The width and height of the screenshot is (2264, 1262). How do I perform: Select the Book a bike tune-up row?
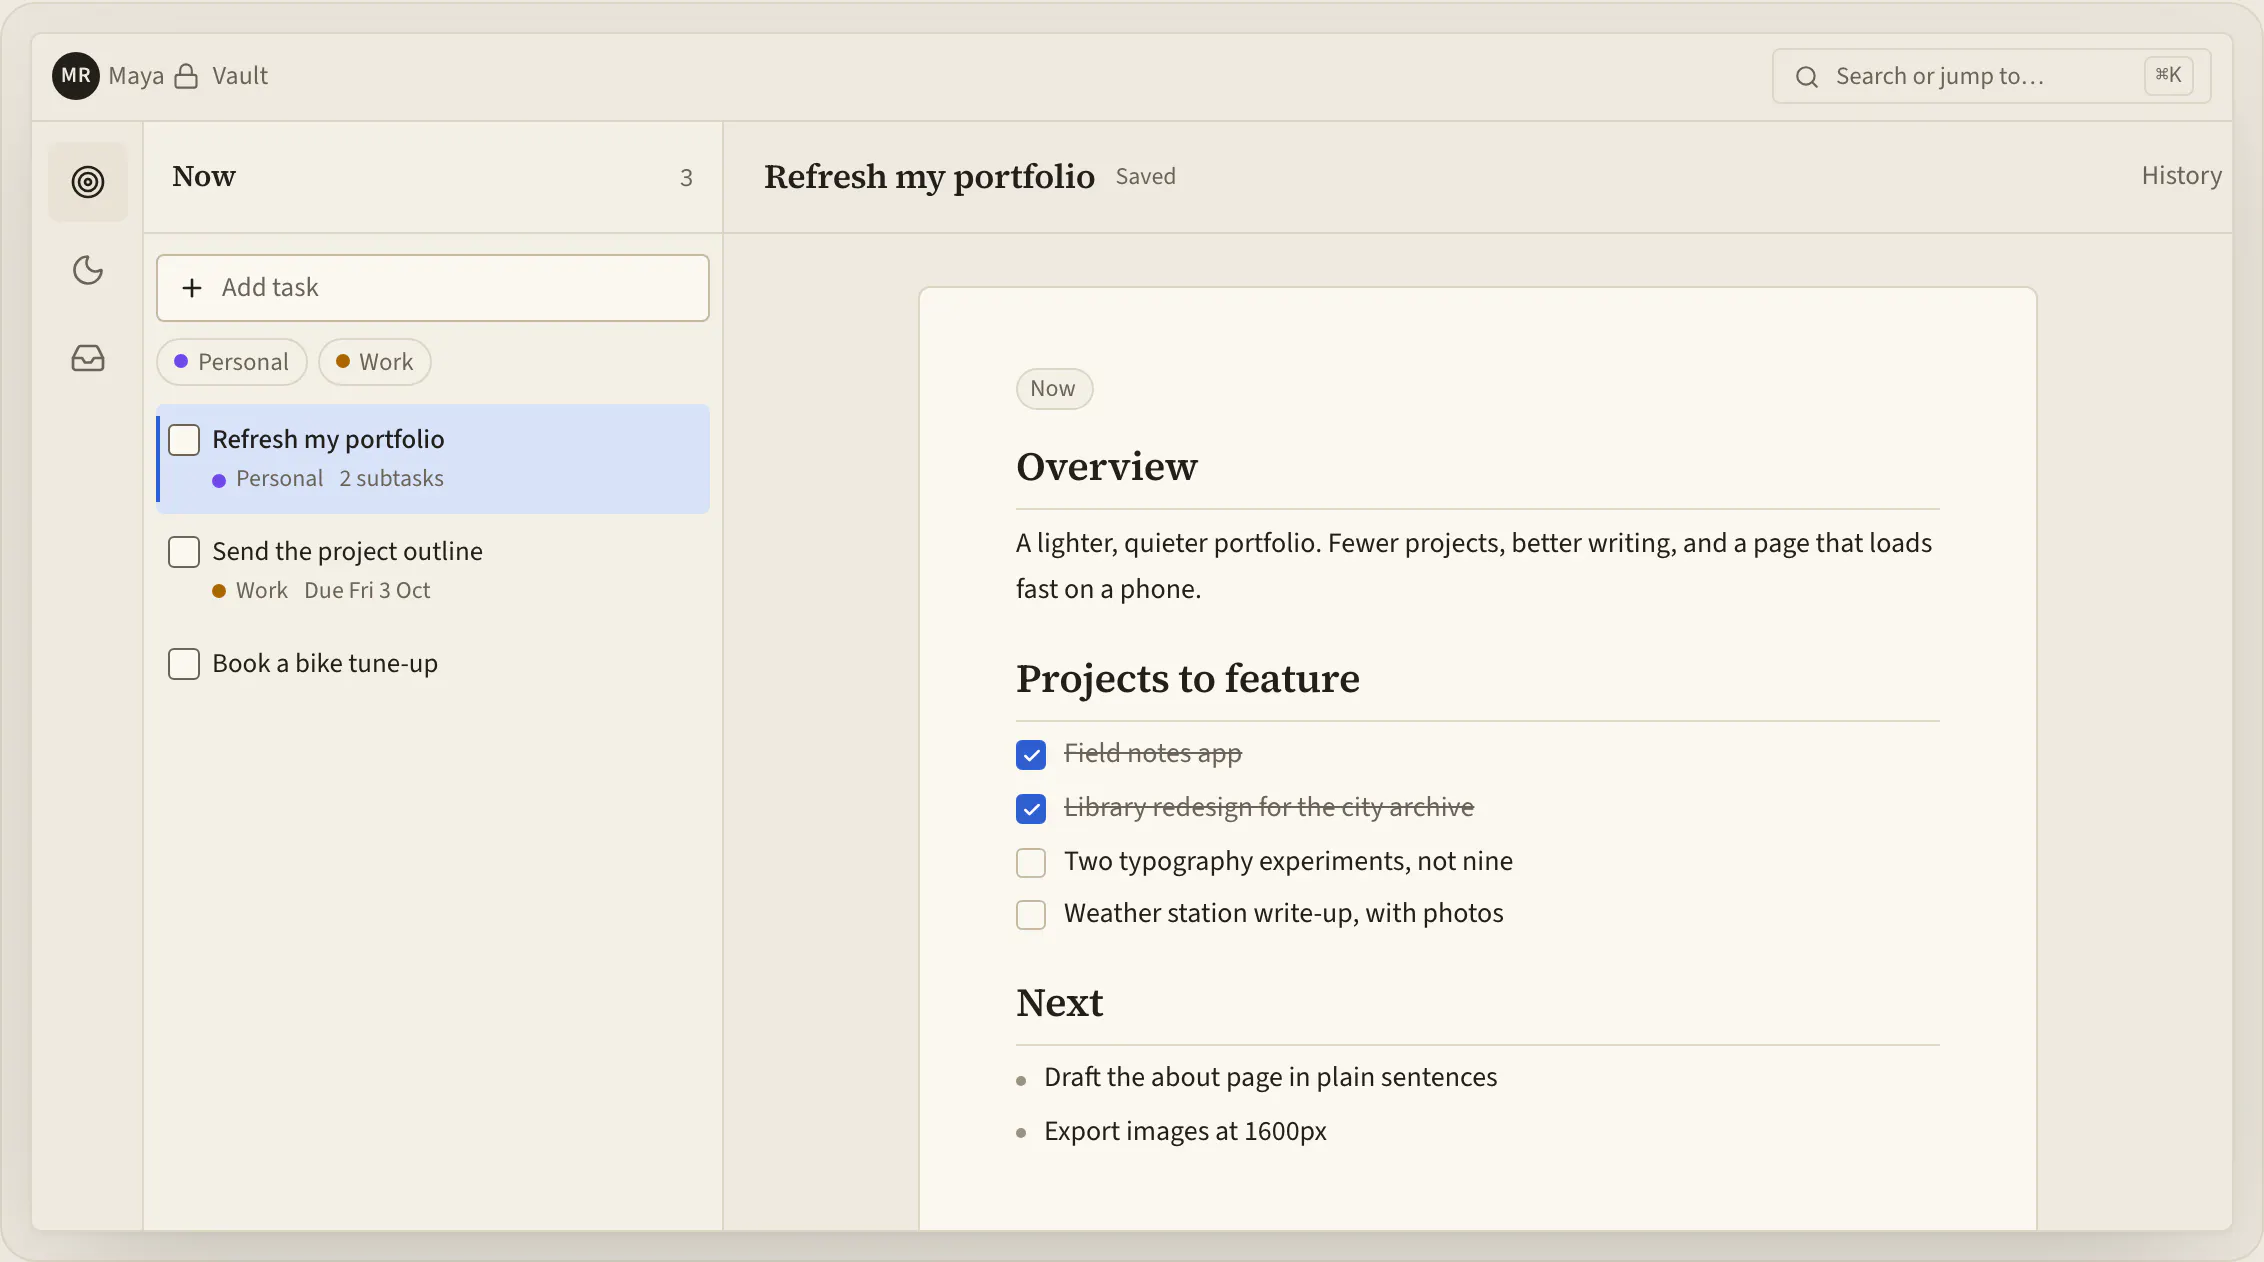[433, 664]
